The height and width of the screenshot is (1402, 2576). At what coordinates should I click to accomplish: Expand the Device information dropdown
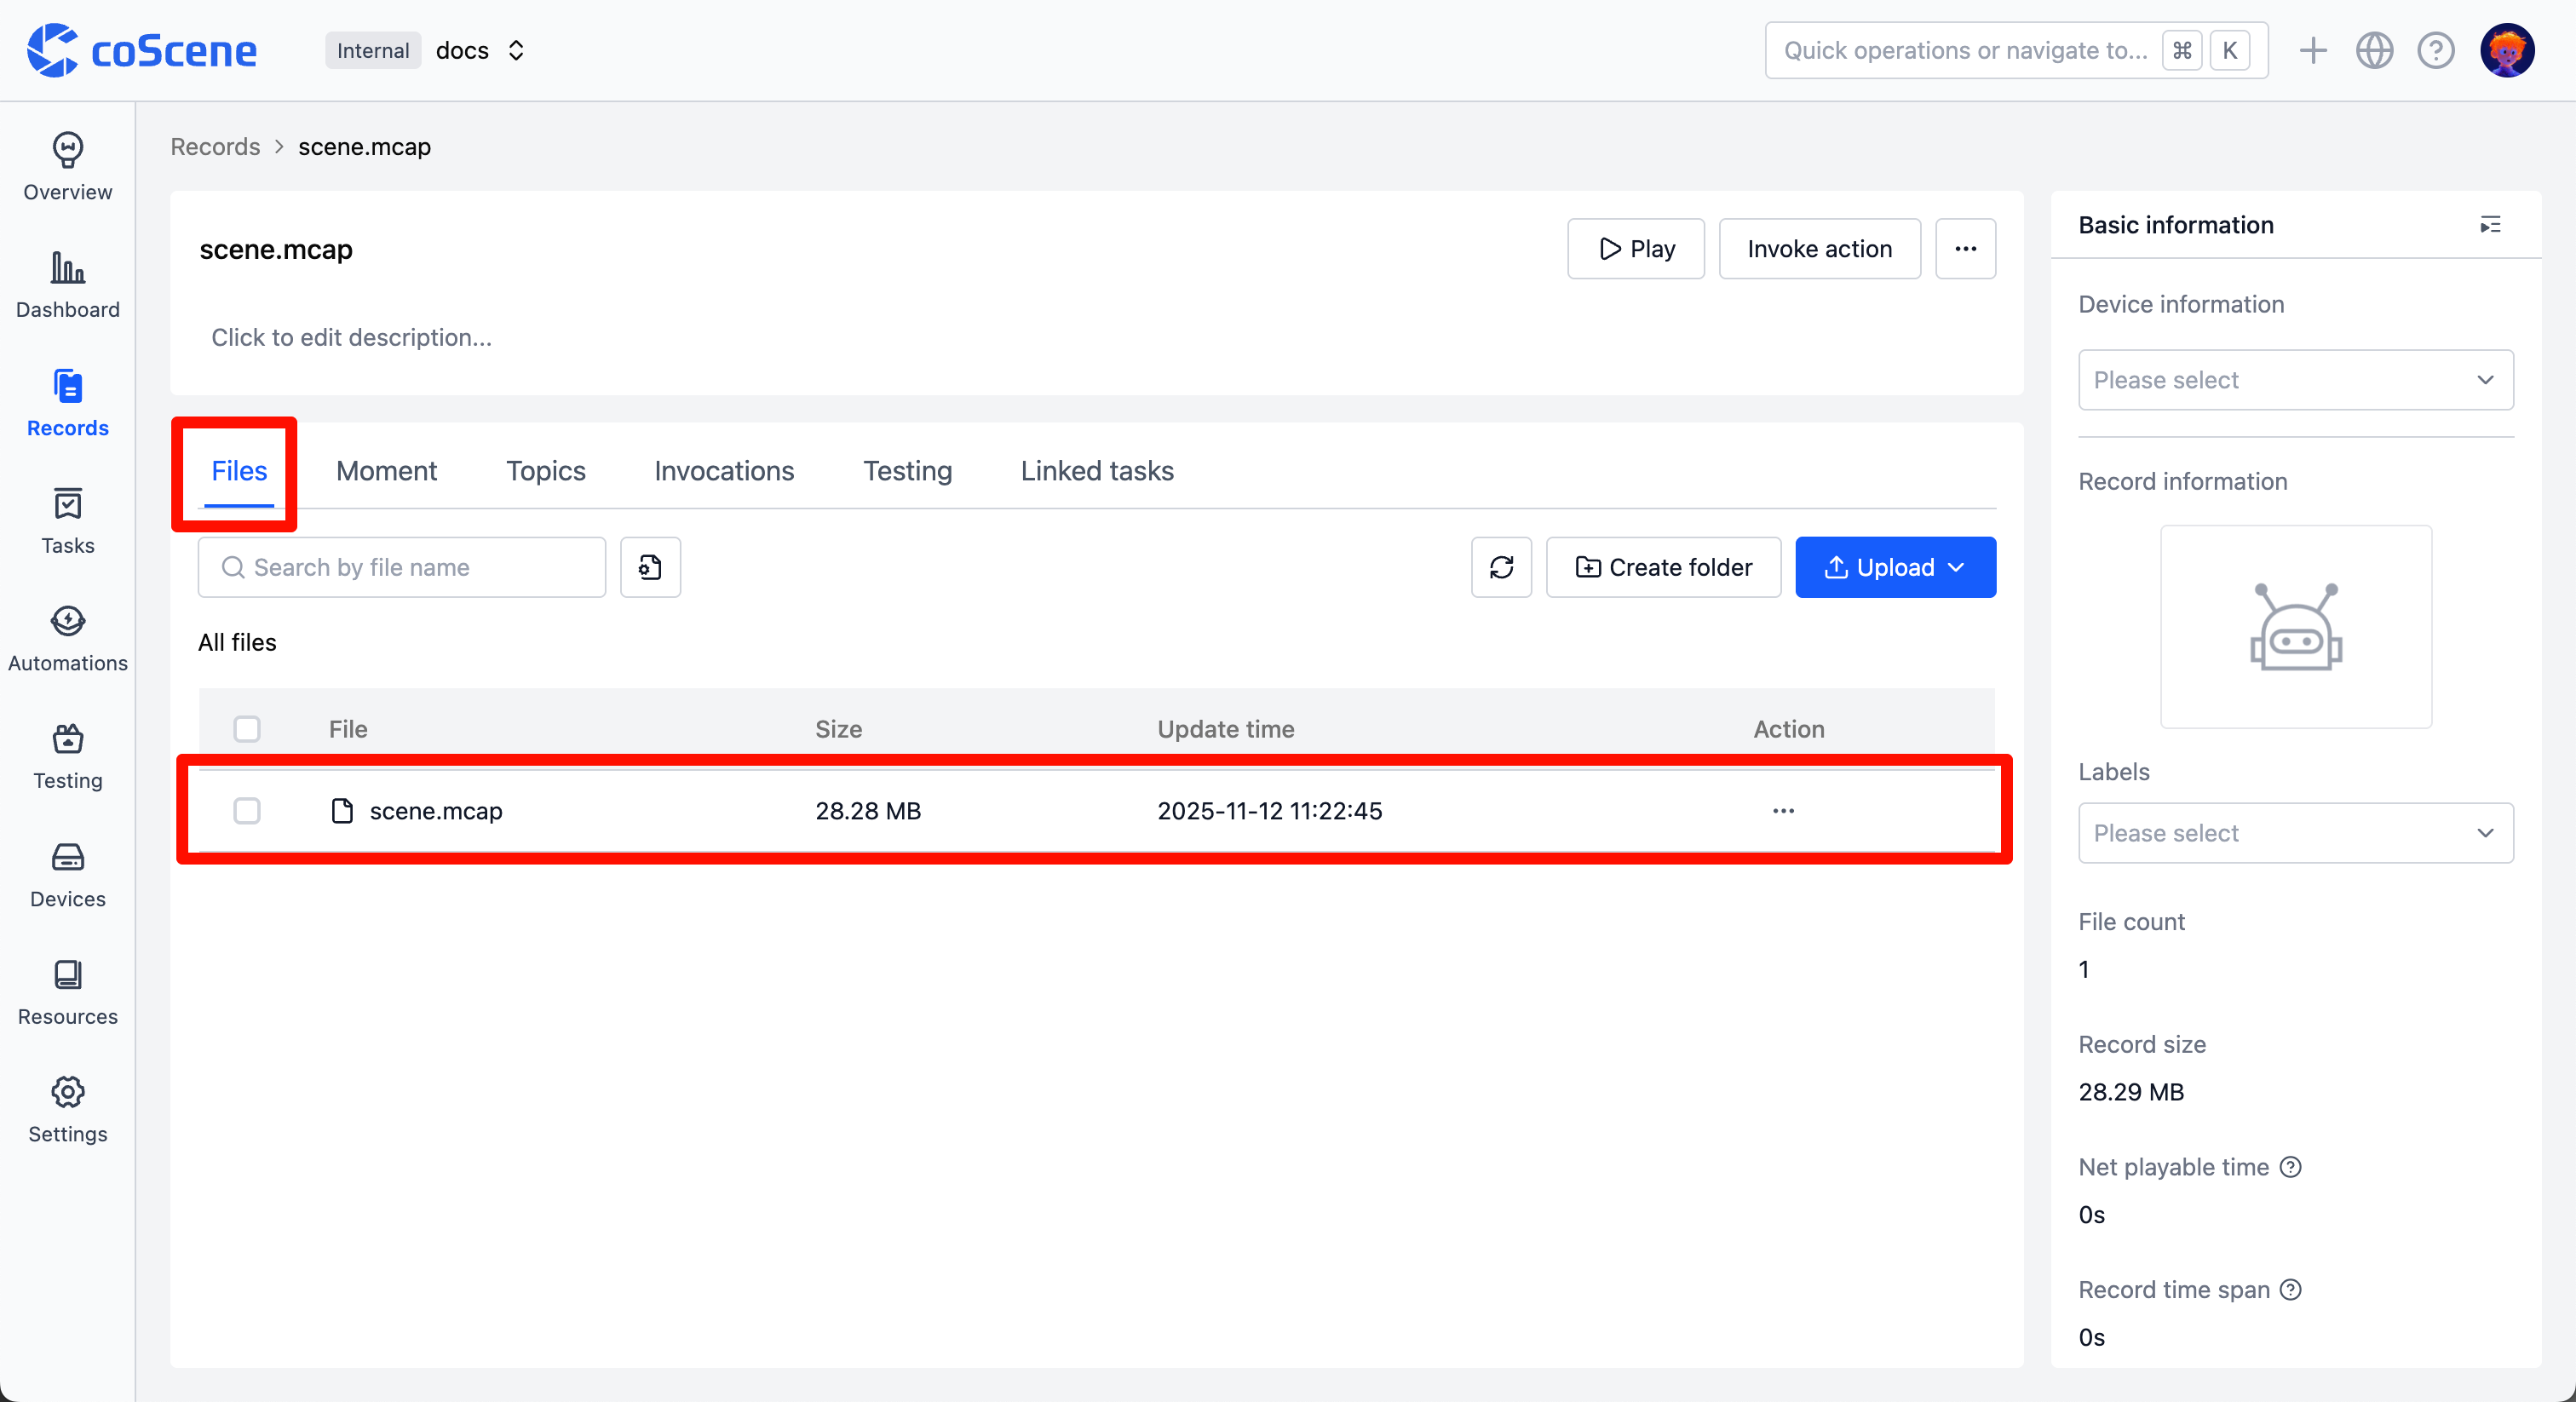point(2295,380)
